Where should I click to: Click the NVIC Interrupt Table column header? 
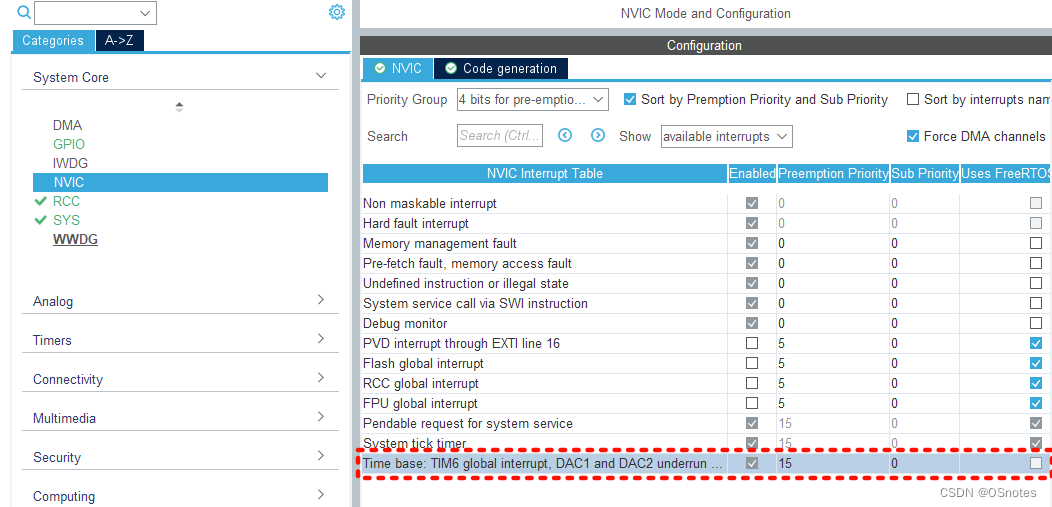click(x=545, y=173)
